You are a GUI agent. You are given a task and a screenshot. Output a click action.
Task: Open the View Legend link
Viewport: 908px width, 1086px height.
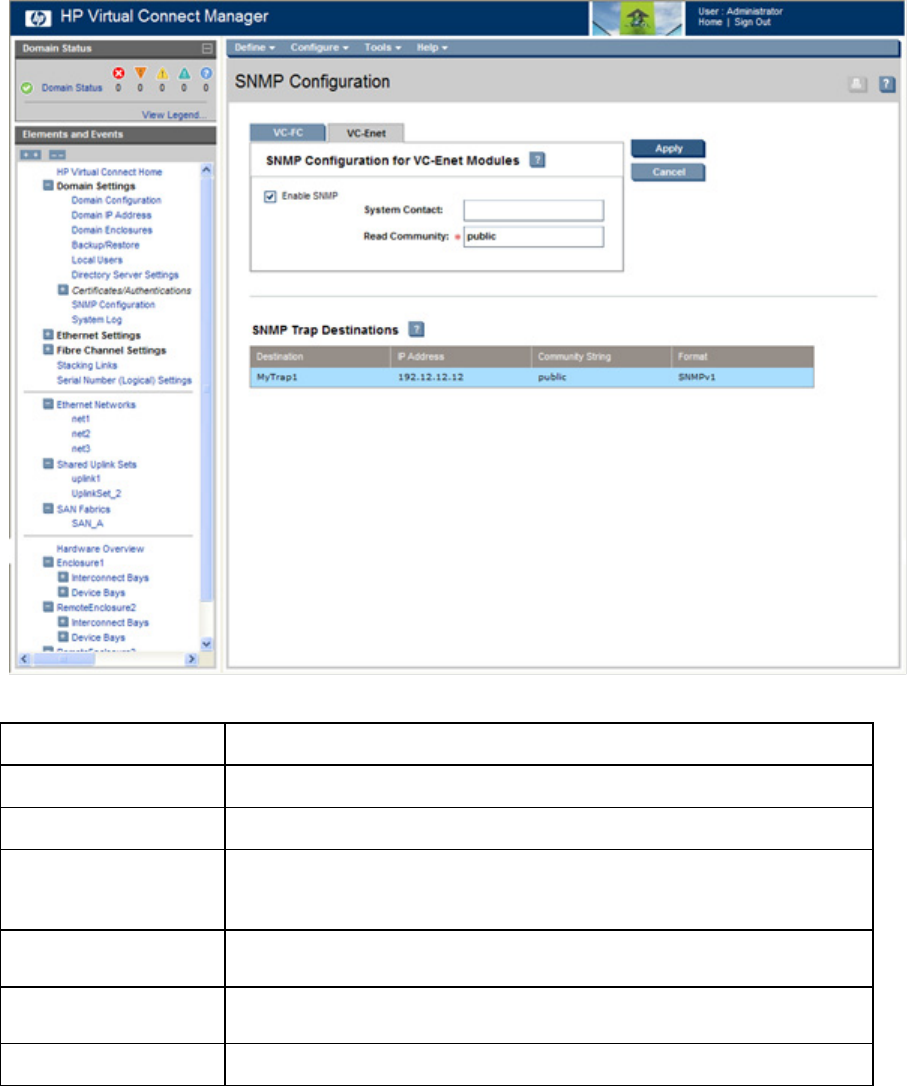pyautogui.click(x=174, y=115)
